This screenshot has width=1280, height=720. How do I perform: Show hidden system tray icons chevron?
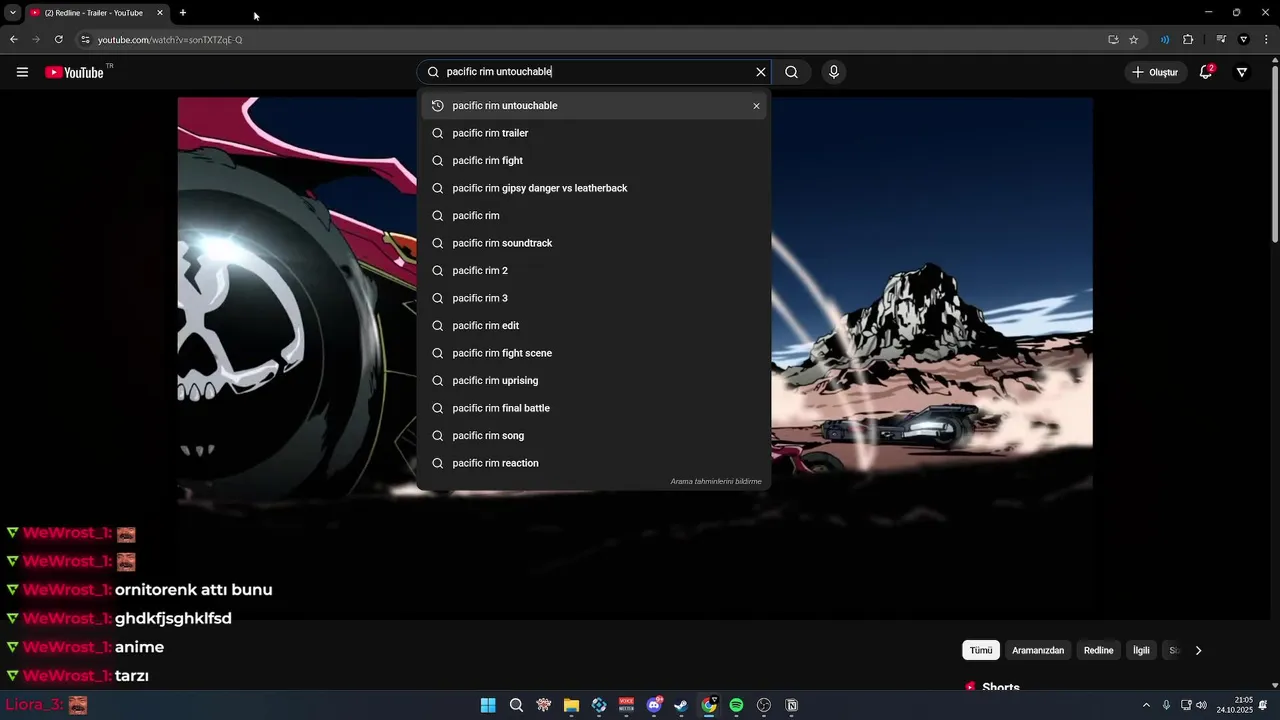click(x=1146, y=705)
